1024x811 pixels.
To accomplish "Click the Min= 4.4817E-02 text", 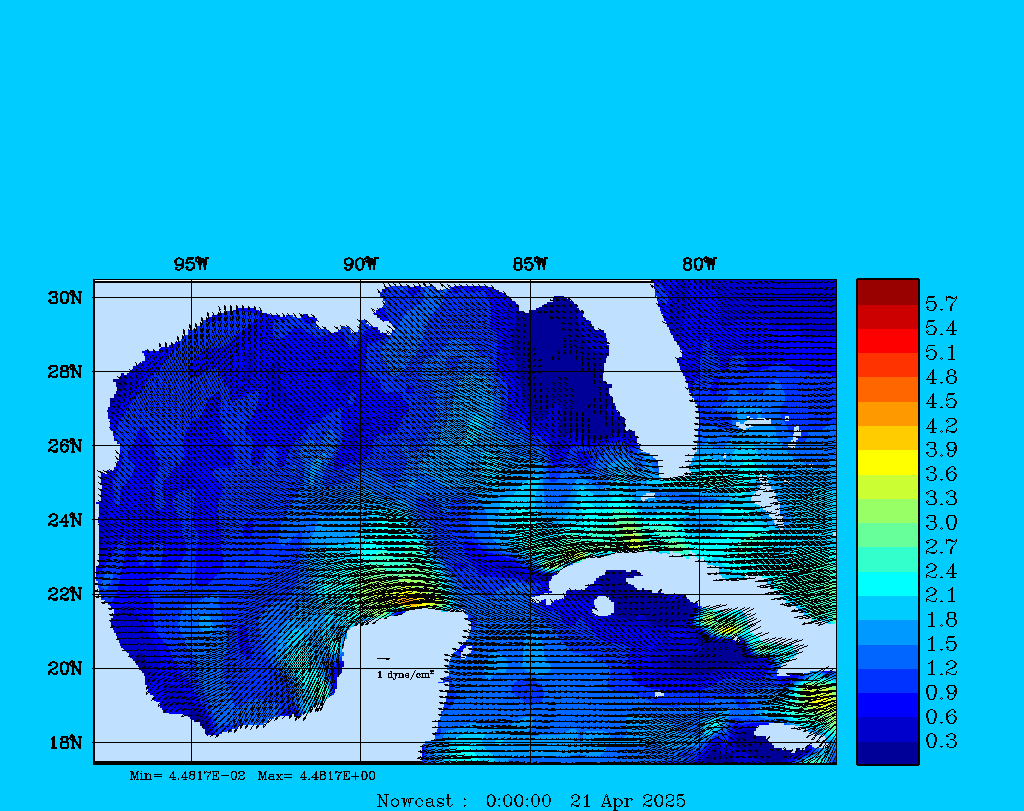I will 187,775.
